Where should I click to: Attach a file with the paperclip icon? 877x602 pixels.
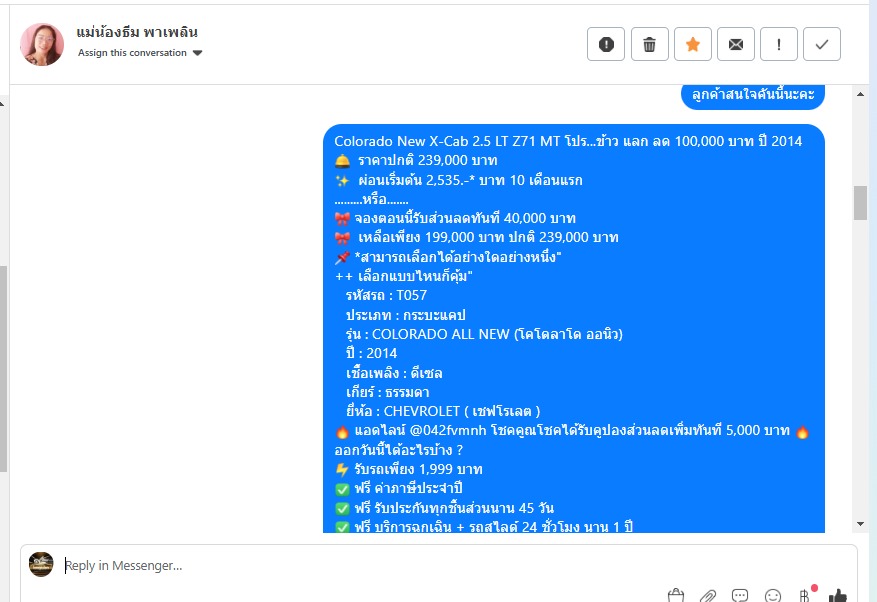[708, 596]
